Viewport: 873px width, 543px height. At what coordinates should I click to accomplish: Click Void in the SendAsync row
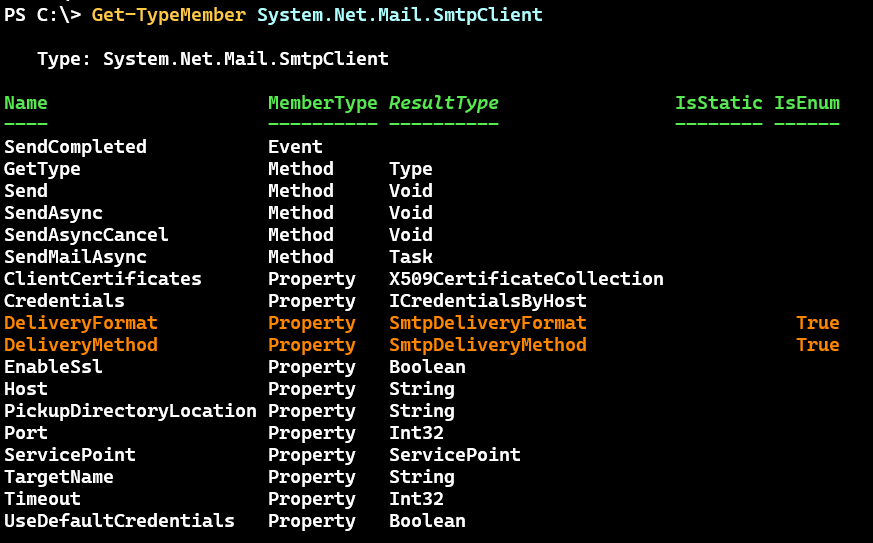(x=411, y=213)
